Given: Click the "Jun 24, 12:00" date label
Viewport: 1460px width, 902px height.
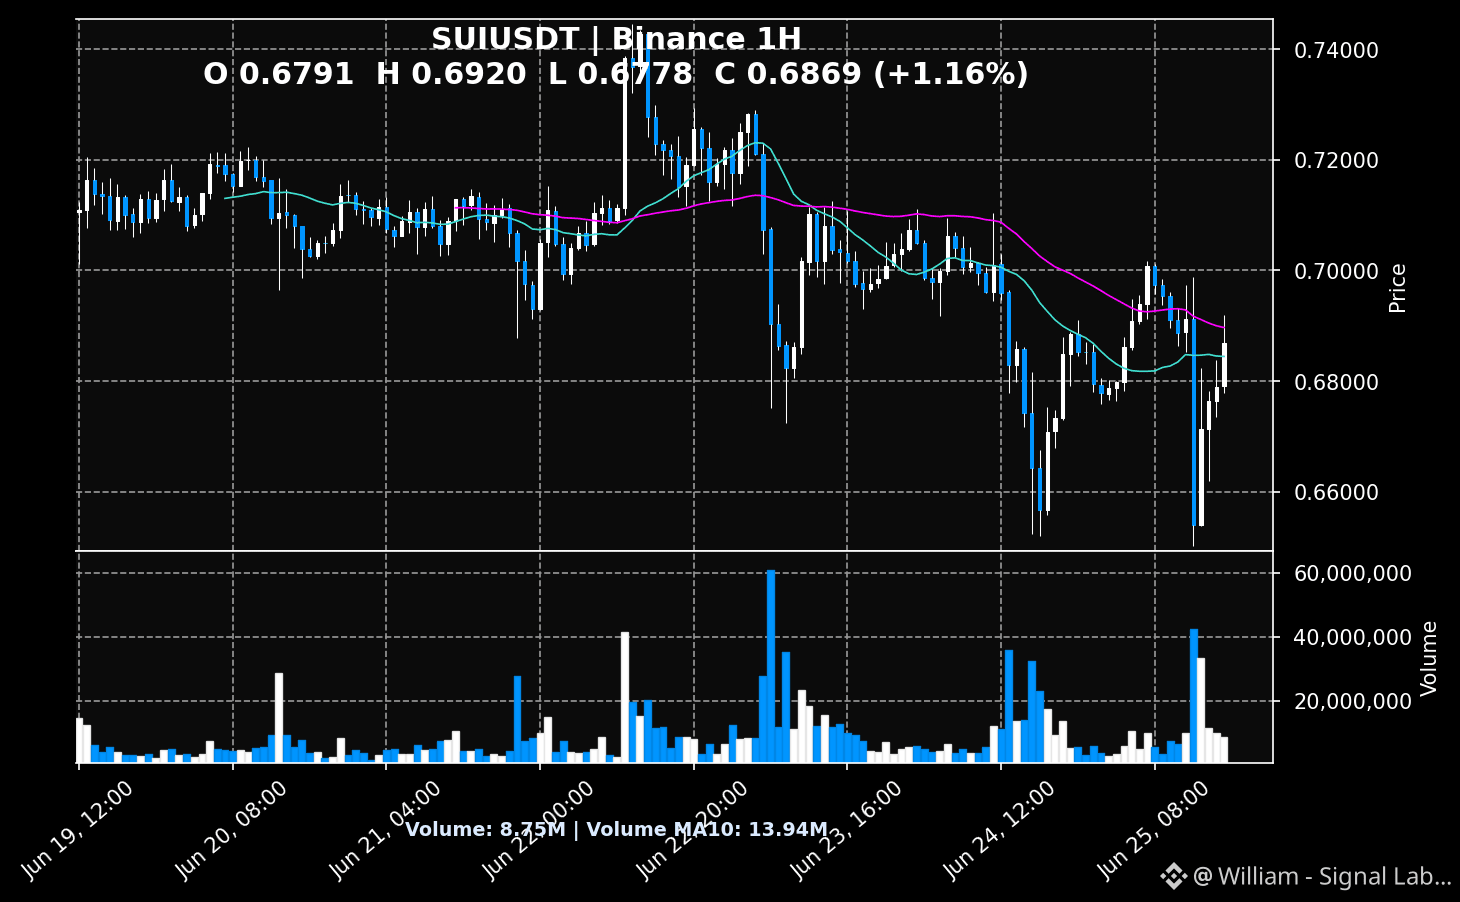Looking at the screenshot, I should click(x=999, y=831).
